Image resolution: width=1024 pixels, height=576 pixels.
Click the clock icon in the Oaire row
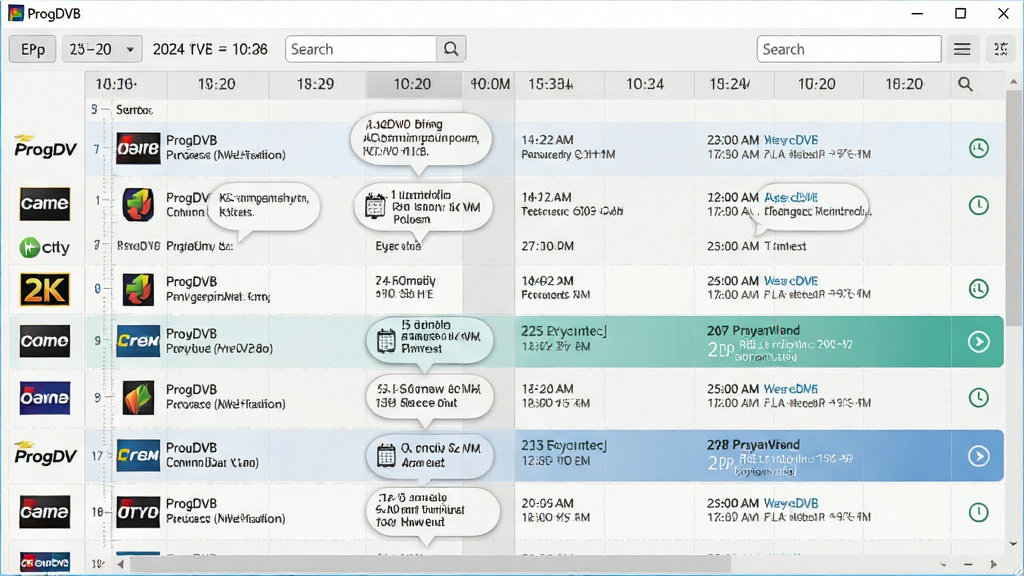click(978, 148)
